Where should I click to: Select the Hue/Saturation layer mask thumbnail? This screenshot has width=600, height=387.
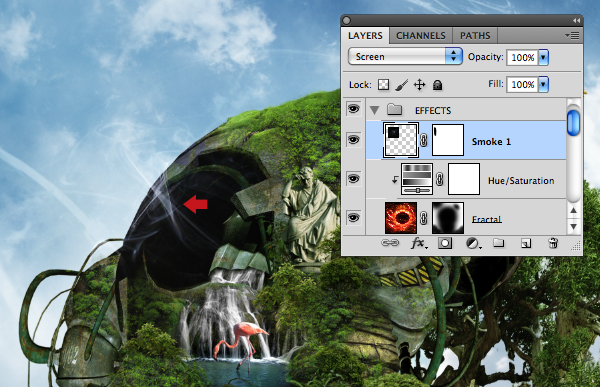(464, 179)
